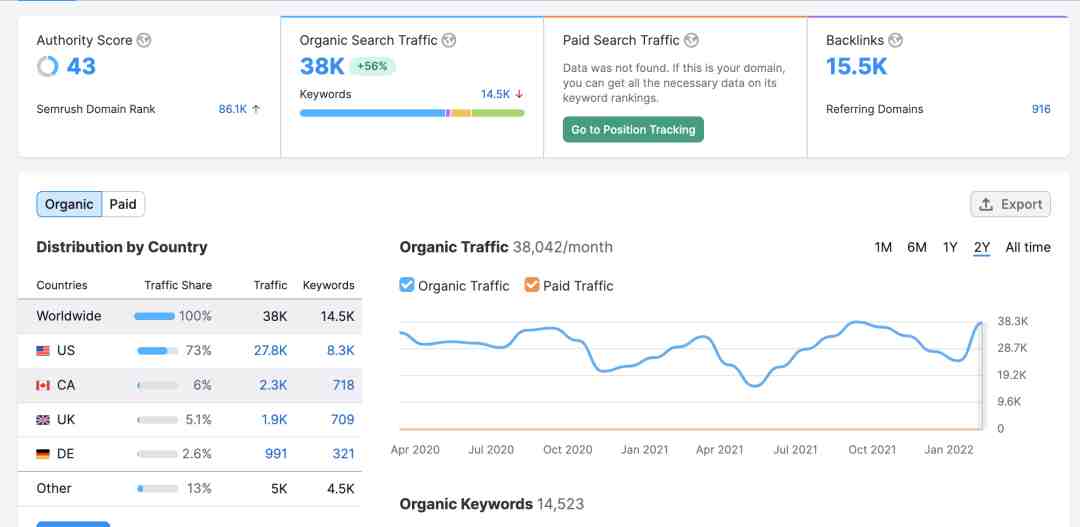This screenshot has height=527, width=1080.
Task: Click the US flag icon
Action: point(43,351)
